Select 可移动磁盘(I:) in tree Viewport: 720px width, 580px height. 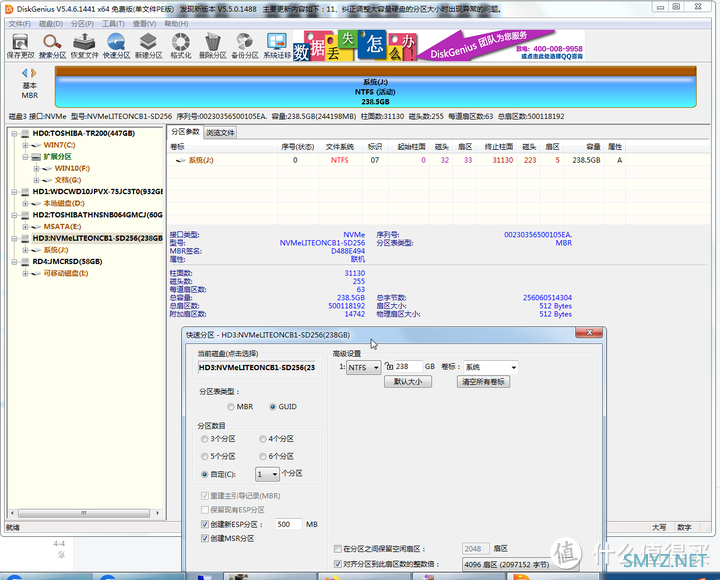coord(66,273)
